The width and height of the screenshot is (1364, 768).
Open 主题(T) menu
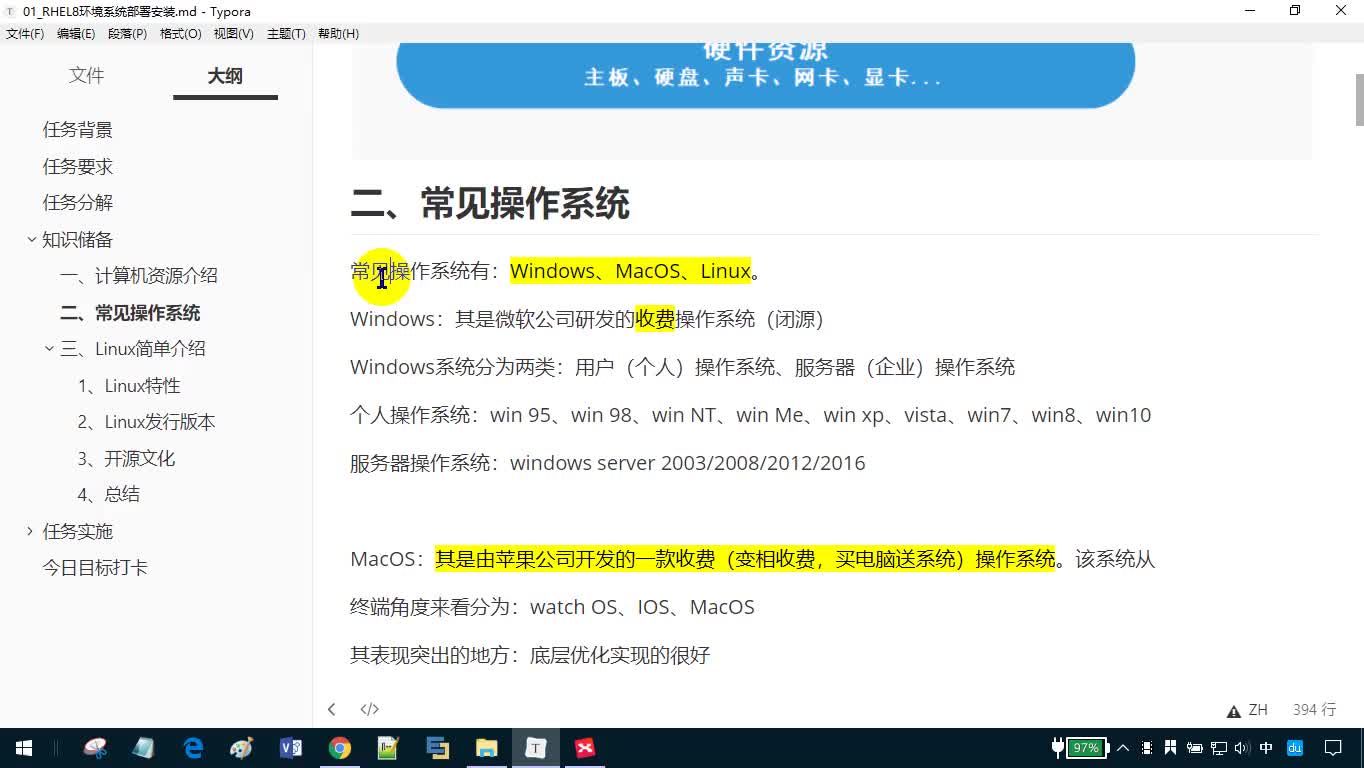286,33
